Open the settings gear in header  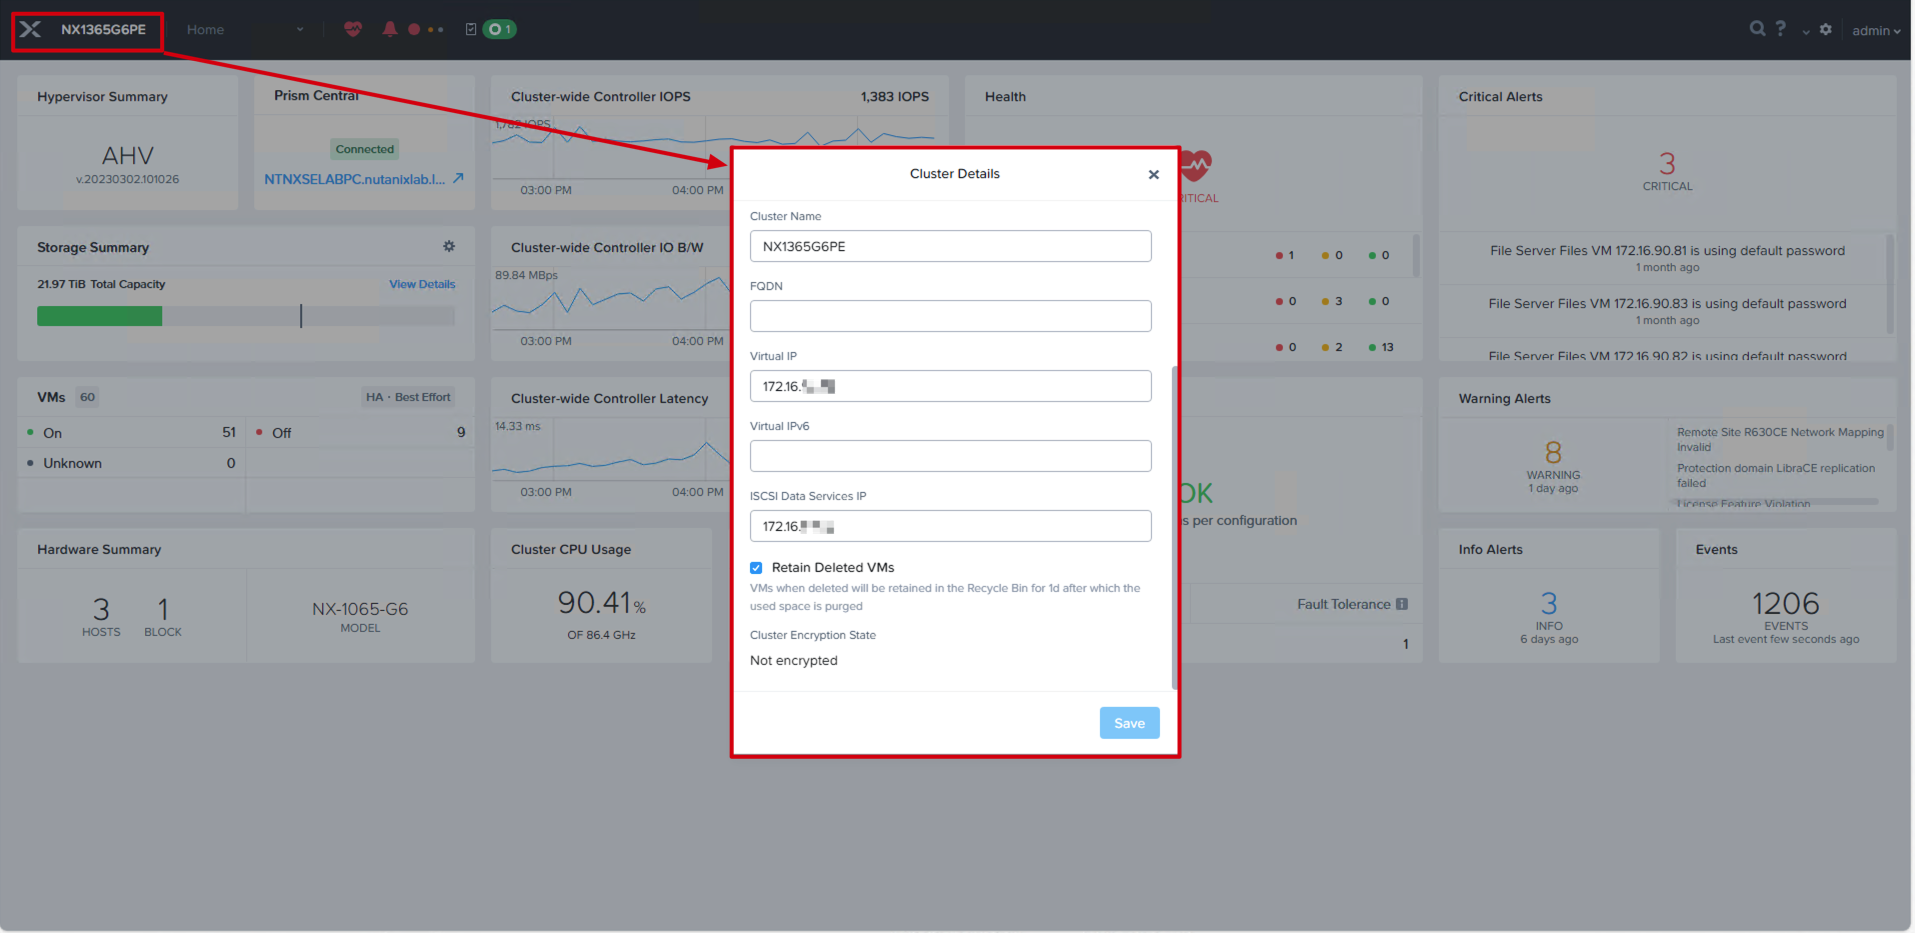tap(1826, 29)
